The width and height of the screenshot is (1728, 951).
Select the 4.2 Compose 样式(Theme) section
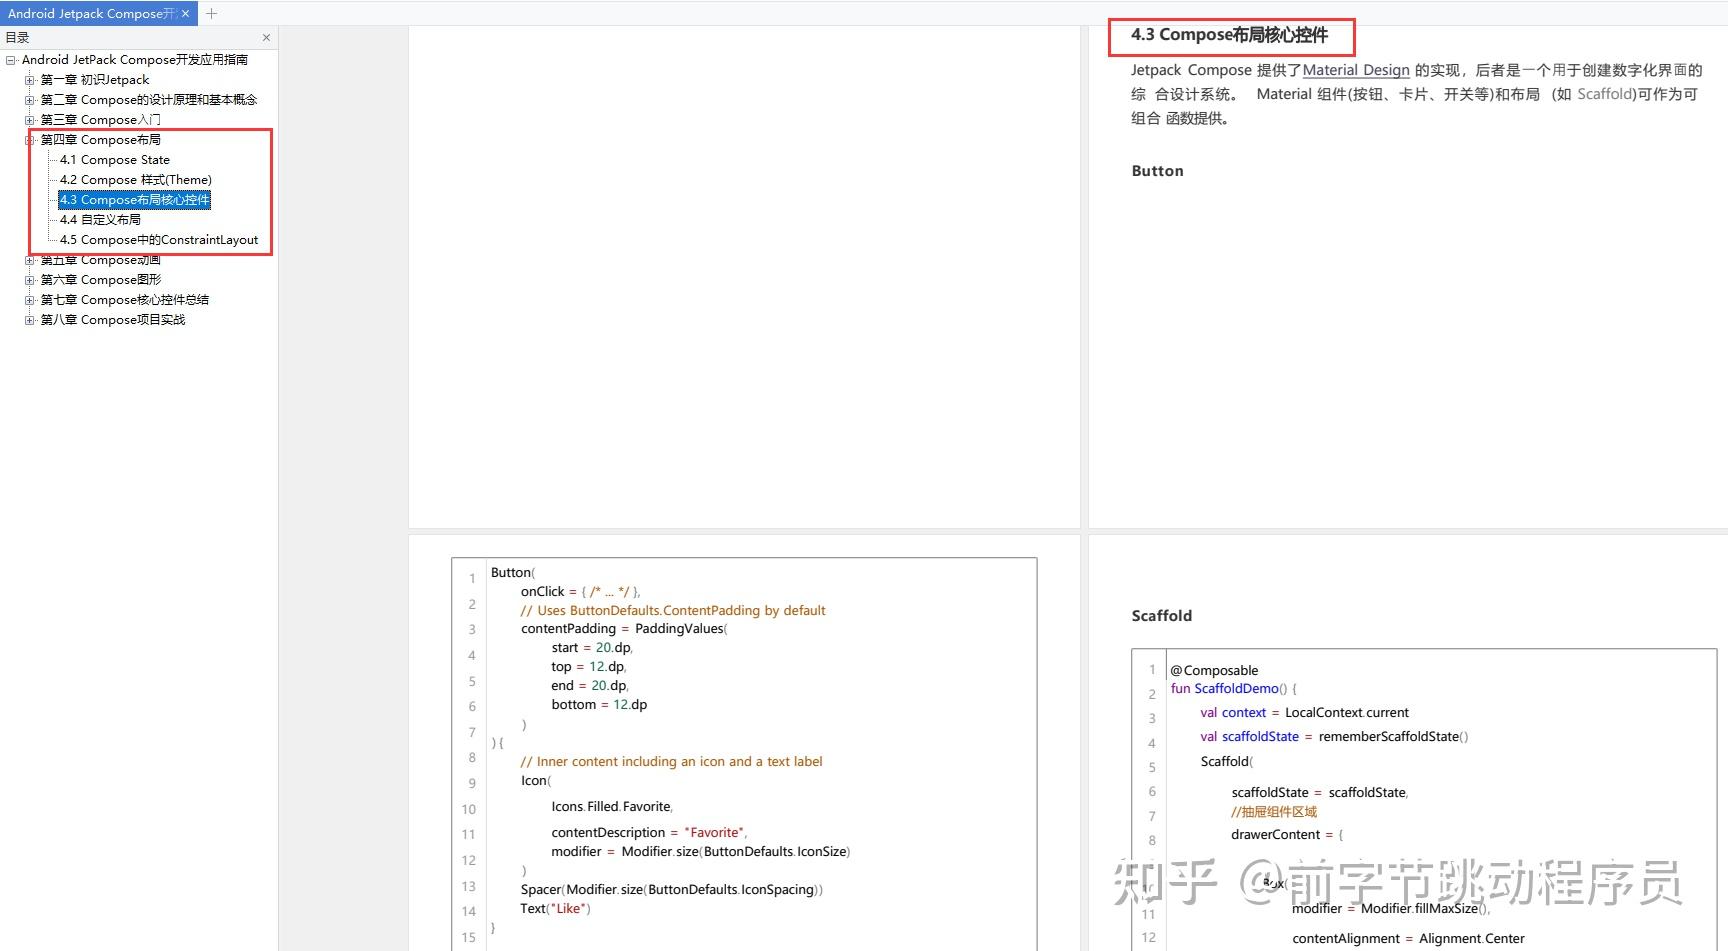[134, 179]
